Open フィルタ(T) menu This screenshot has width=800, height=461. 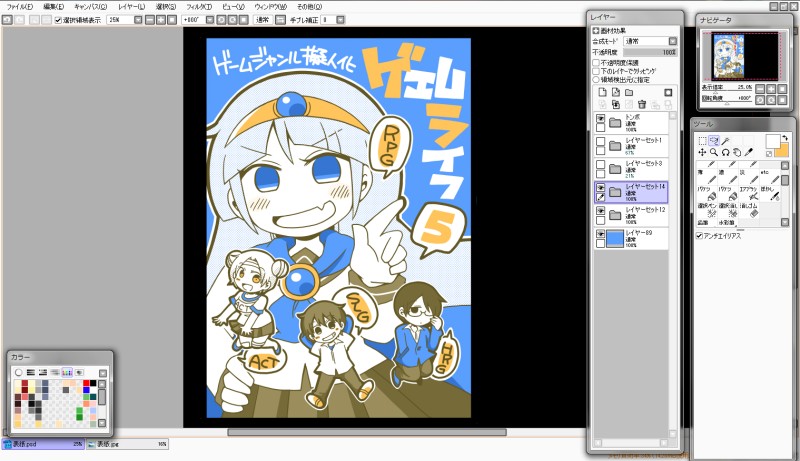point(199,7)
